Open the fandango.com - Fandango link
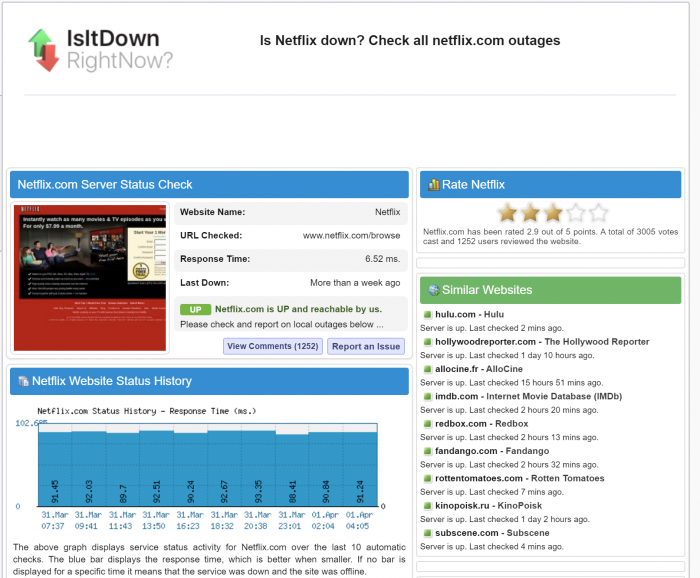This screenshot has height=578, width=700. click(x=491, y=451)
